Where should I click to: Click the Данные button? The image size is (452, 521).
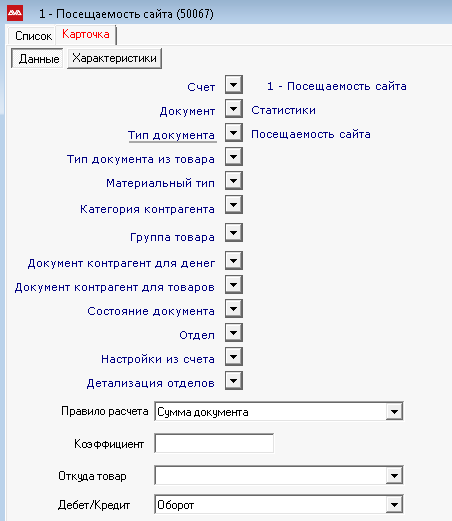(39, 59)
